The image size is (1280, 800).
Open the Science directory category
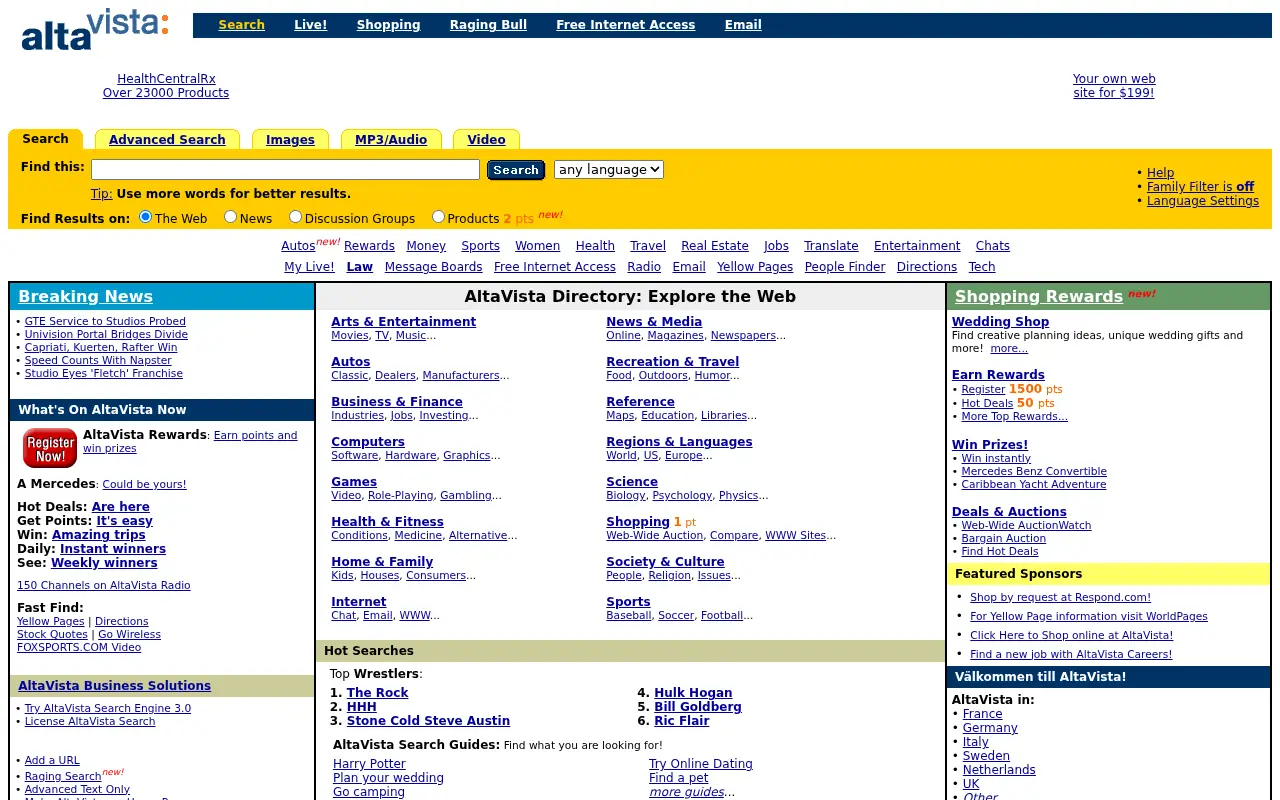pos(632,482)
